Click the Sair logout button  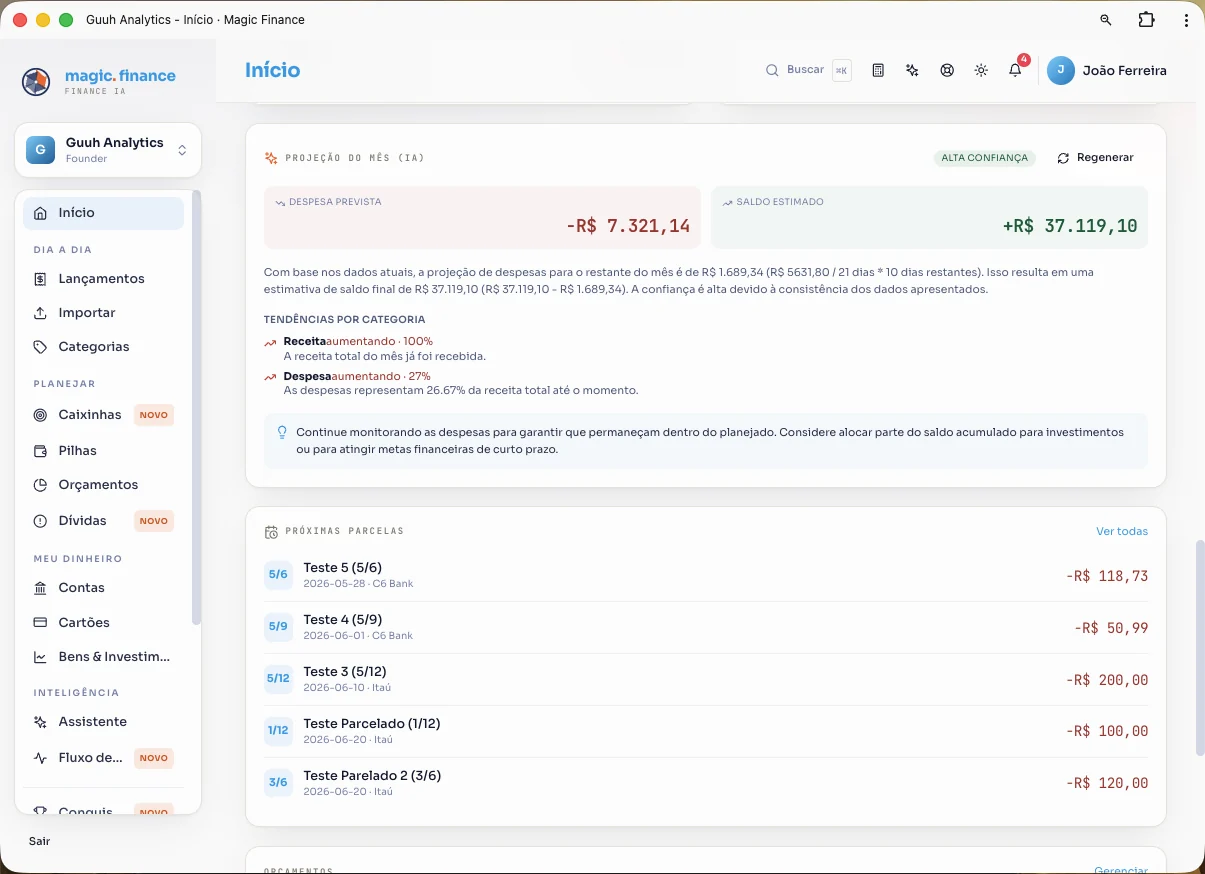pyautogui.click(x=40, y=841)
